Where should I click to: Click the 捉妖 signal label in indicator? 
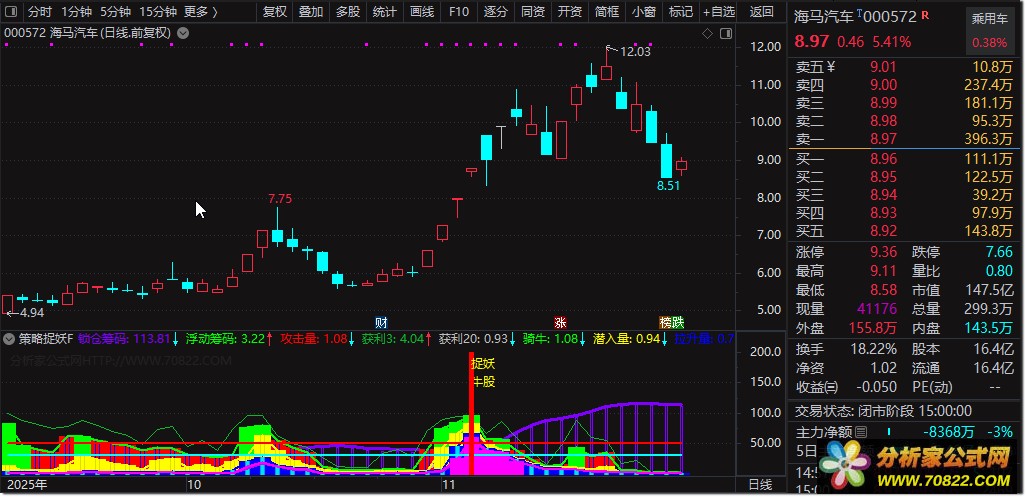(483, 365)
